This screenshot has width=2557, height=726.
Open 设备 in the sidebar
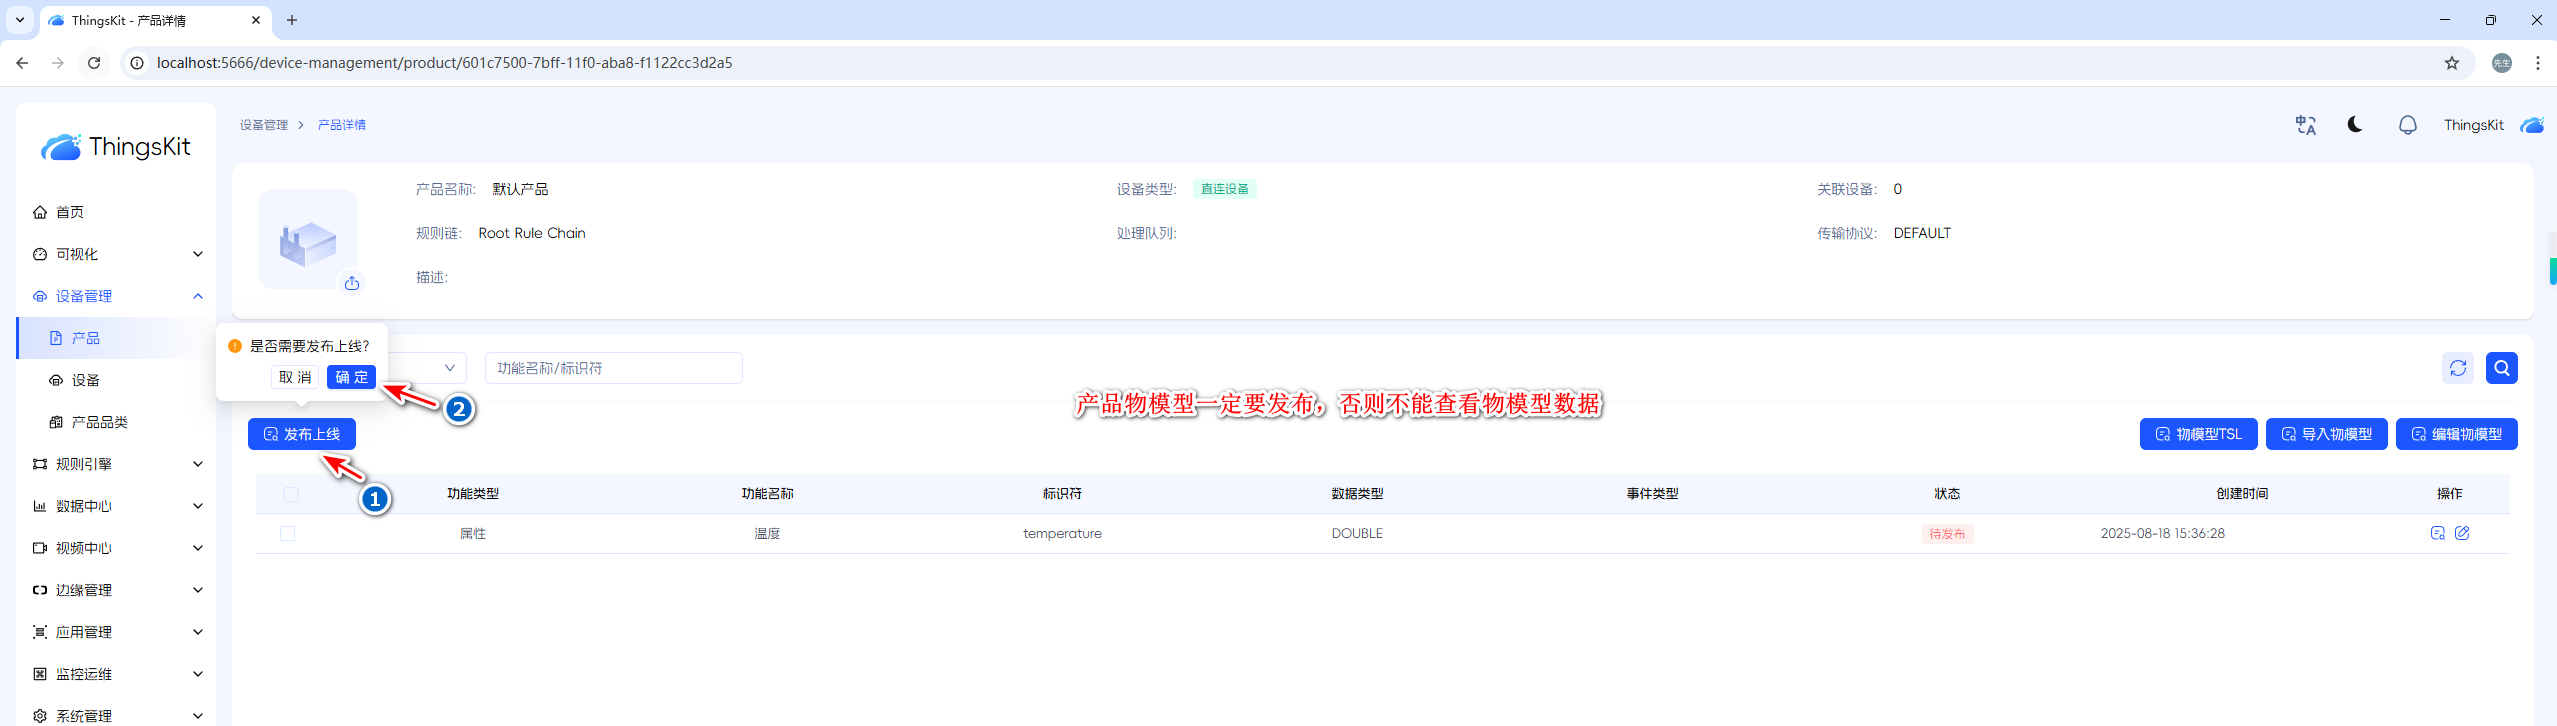[86, 380]
